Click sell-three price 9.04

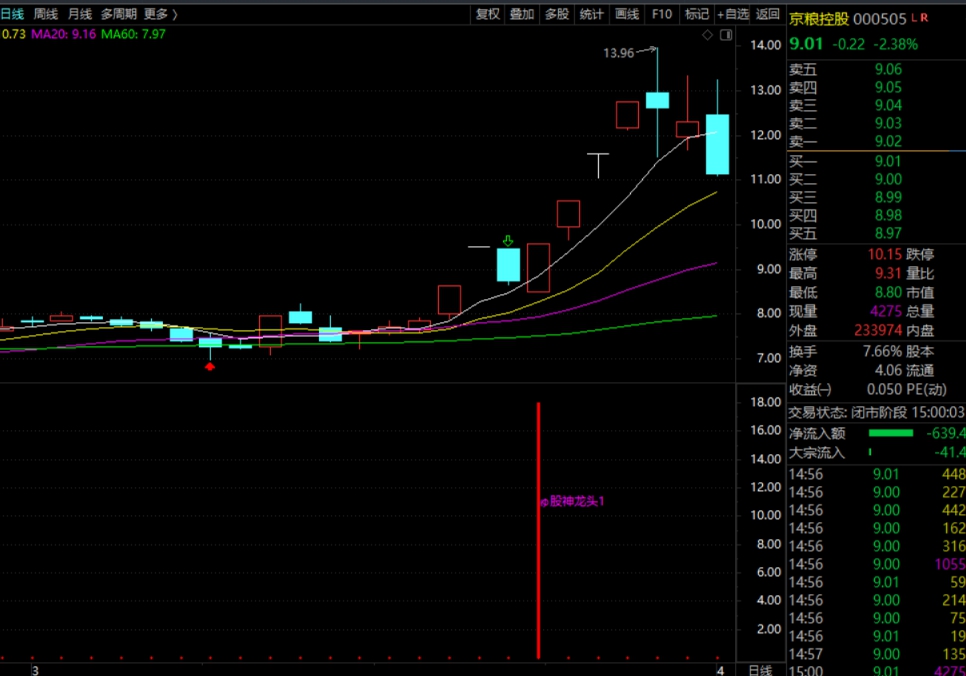(x=888, y=105)
